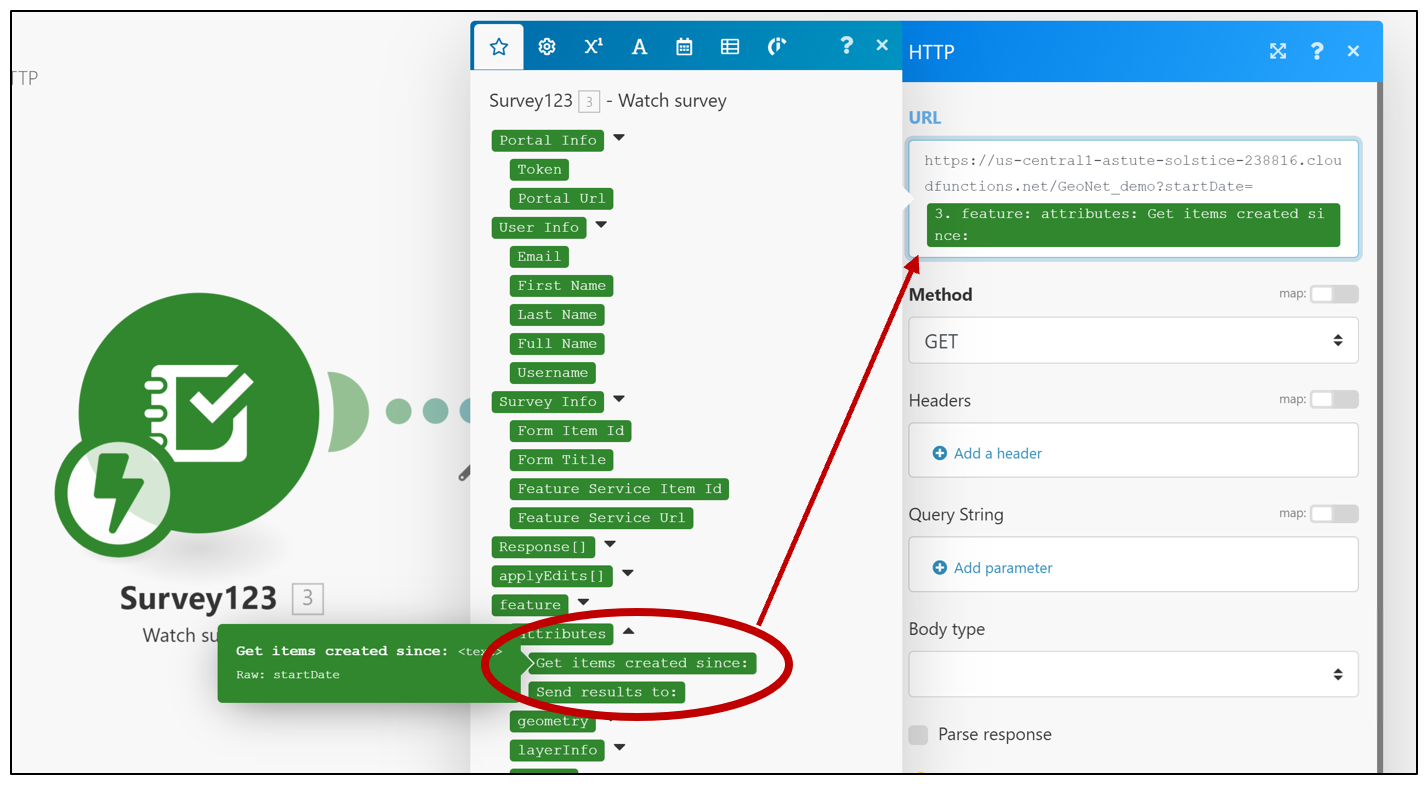The height and width of the screenshot is (785, 1424).
Task: Expand the HTTP dialog to full screen
Action: pos(1278,51)
